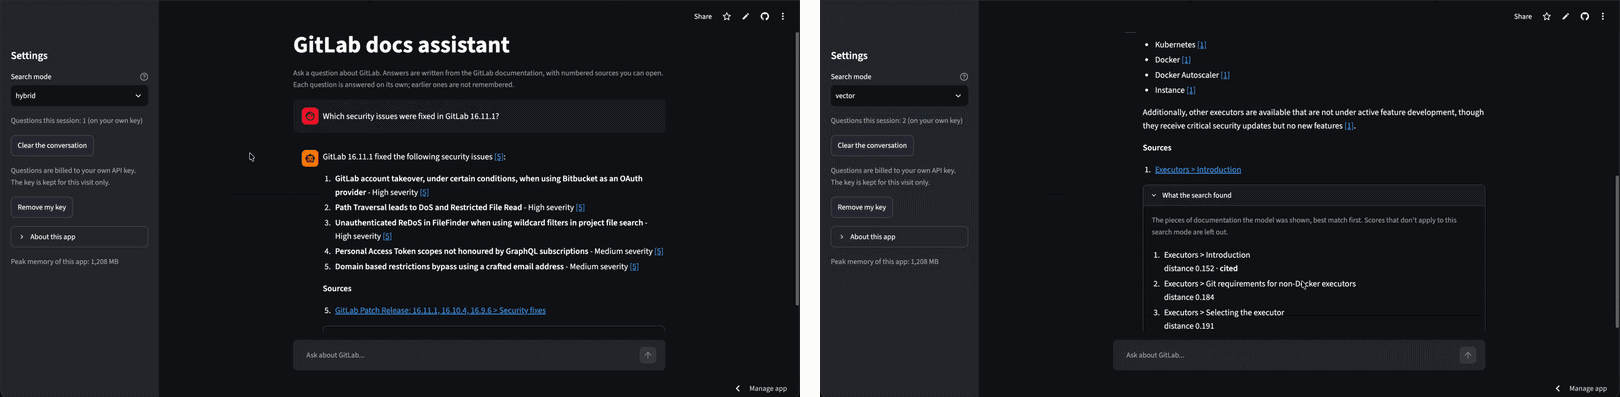Click [5] citation after Personal Access Token item

pyautogui.click(x=659, y=251)
